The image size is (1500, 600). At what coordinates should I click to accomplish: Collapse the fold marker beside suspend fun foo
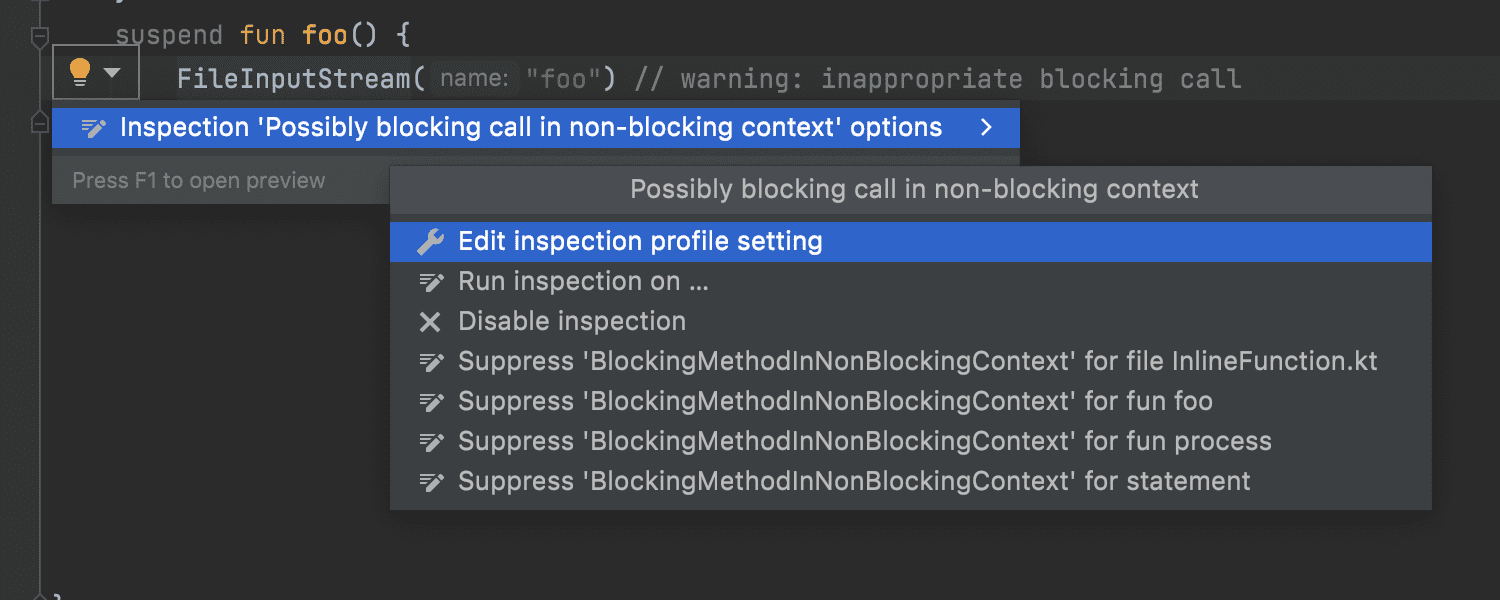click(x=40, y=38)
